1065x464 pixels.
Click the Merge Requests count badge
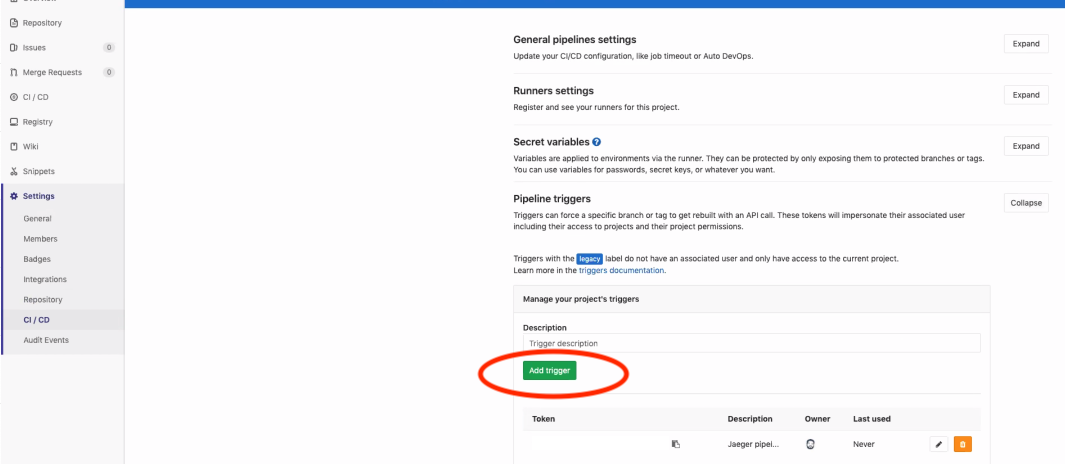tap(109, 73)
